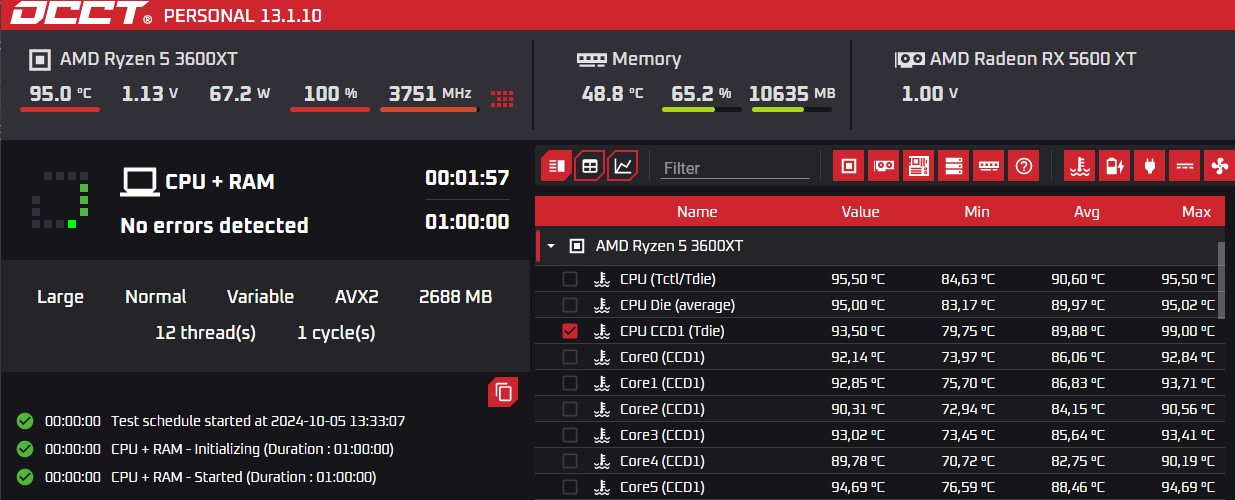This screenshot has width=1235, height=500.
Task: Toggle the GPU sensor filter icon
Action: coord(883,166)
